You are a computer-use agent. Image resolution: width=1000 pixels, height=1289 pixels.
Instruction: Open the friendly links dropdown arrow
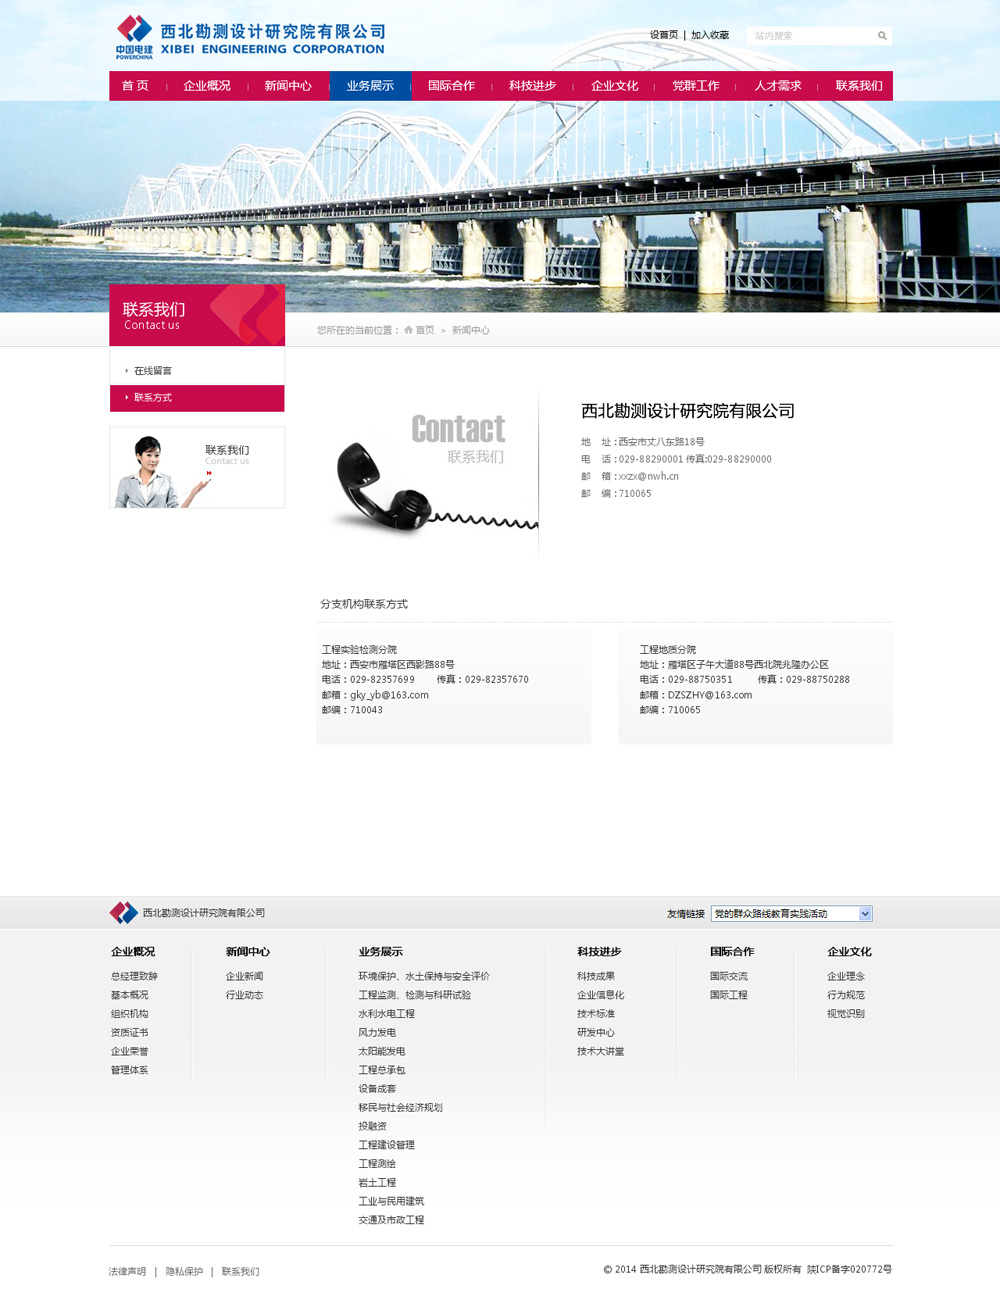865,913
